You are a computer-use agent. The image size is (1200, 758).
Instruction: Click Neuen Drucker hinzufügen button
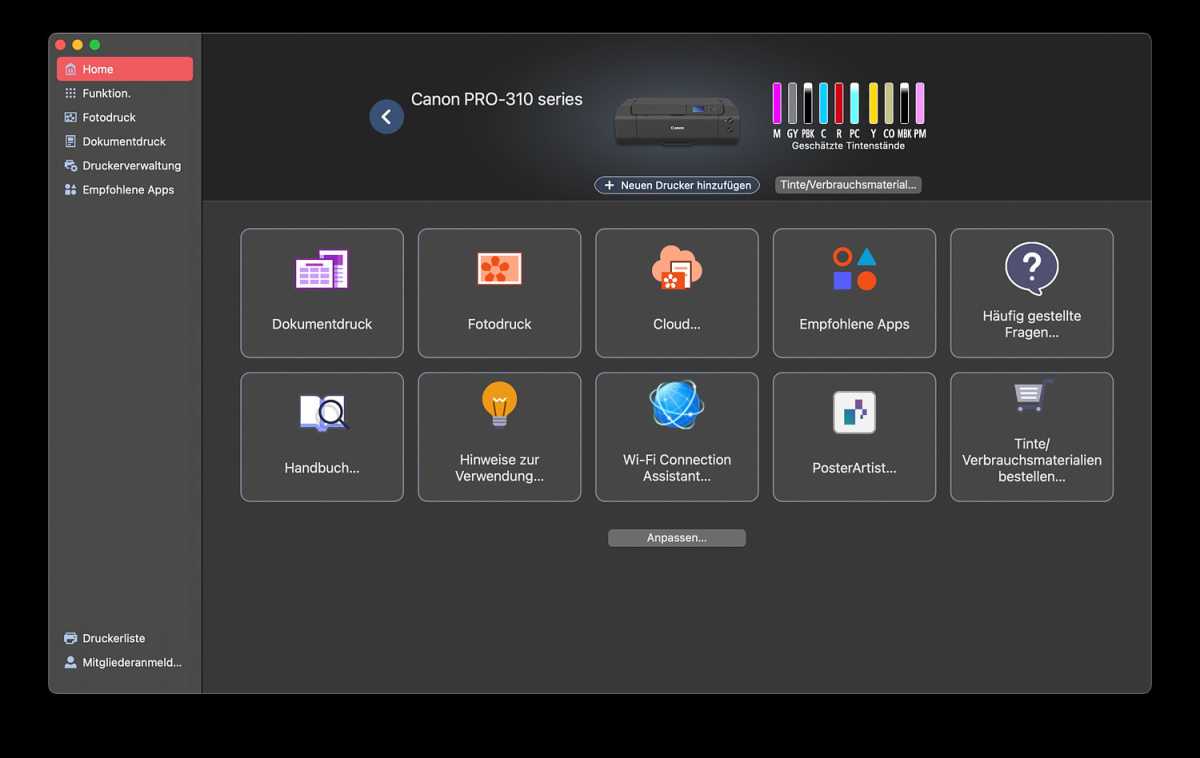click(x=677, y=185)
